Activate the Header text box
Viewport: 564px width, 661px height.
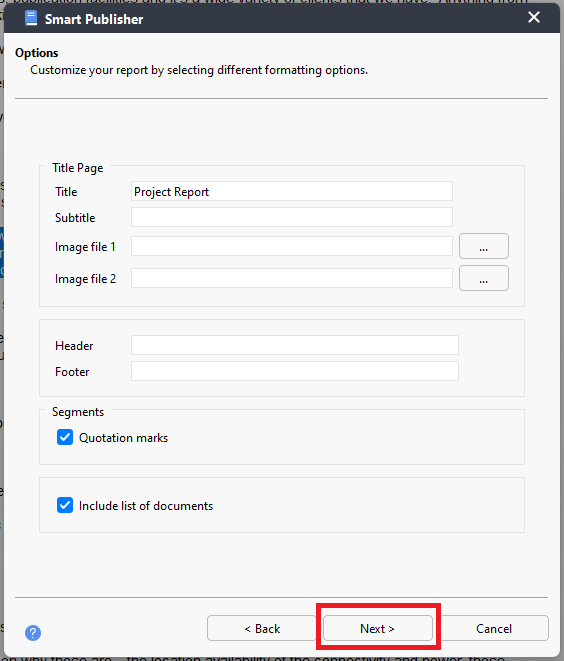point(295,345)
